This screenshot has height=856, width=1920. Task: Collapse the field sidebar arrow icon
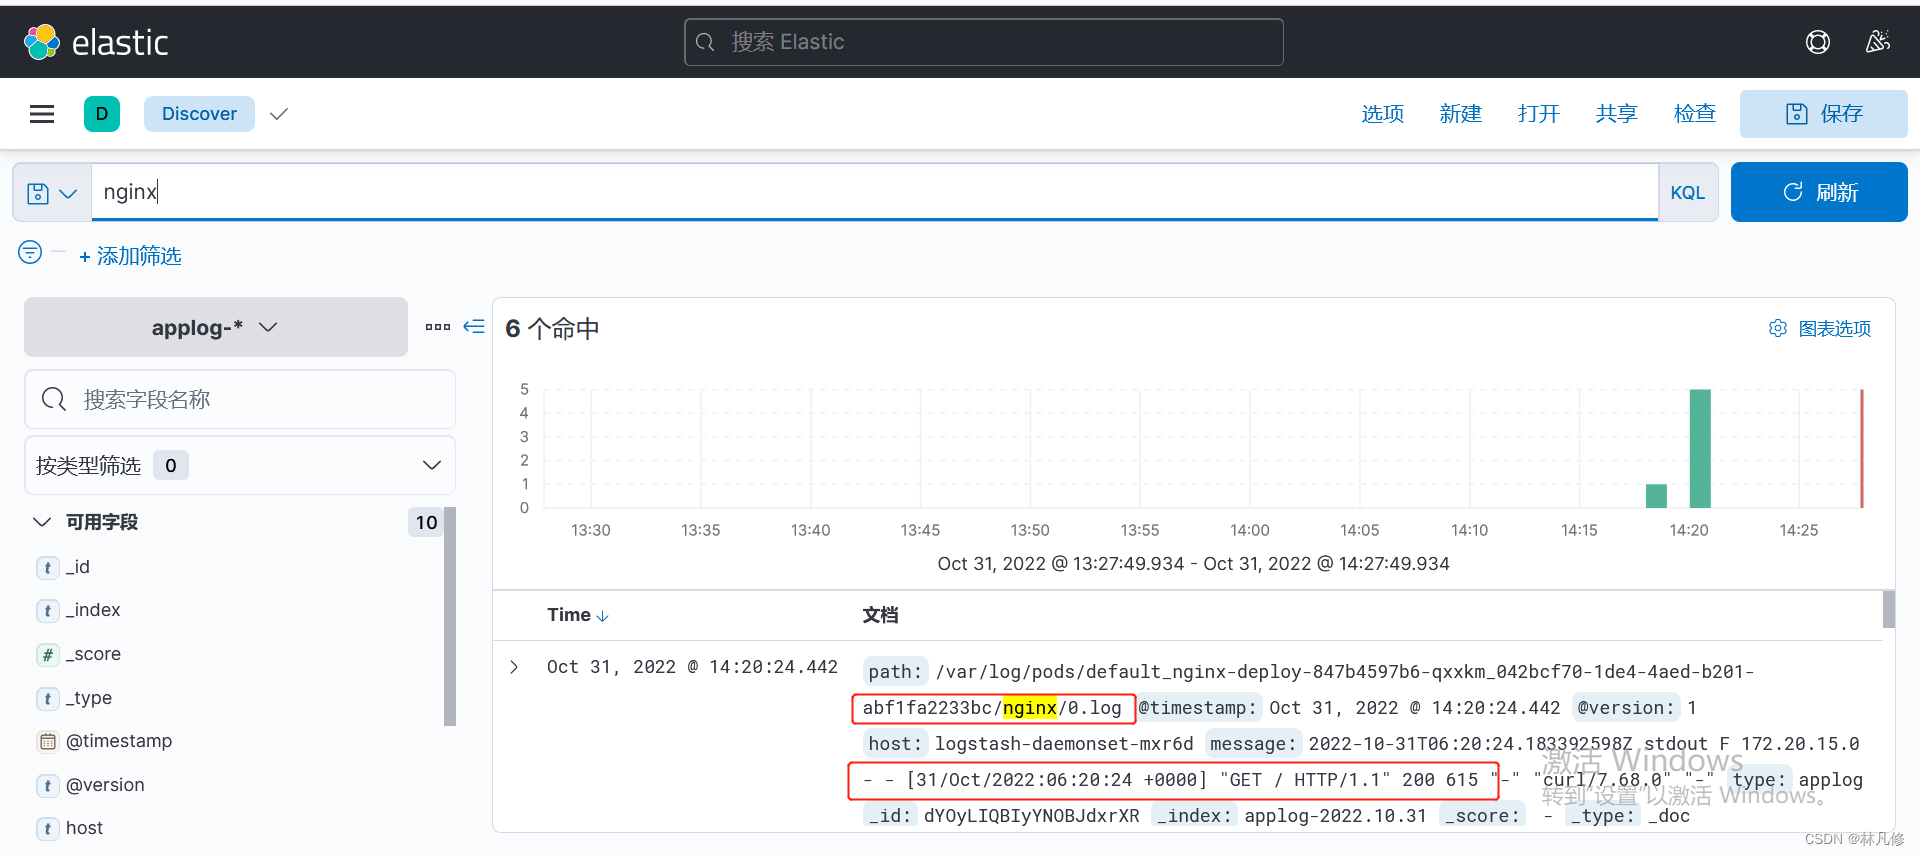coord(474,326)
